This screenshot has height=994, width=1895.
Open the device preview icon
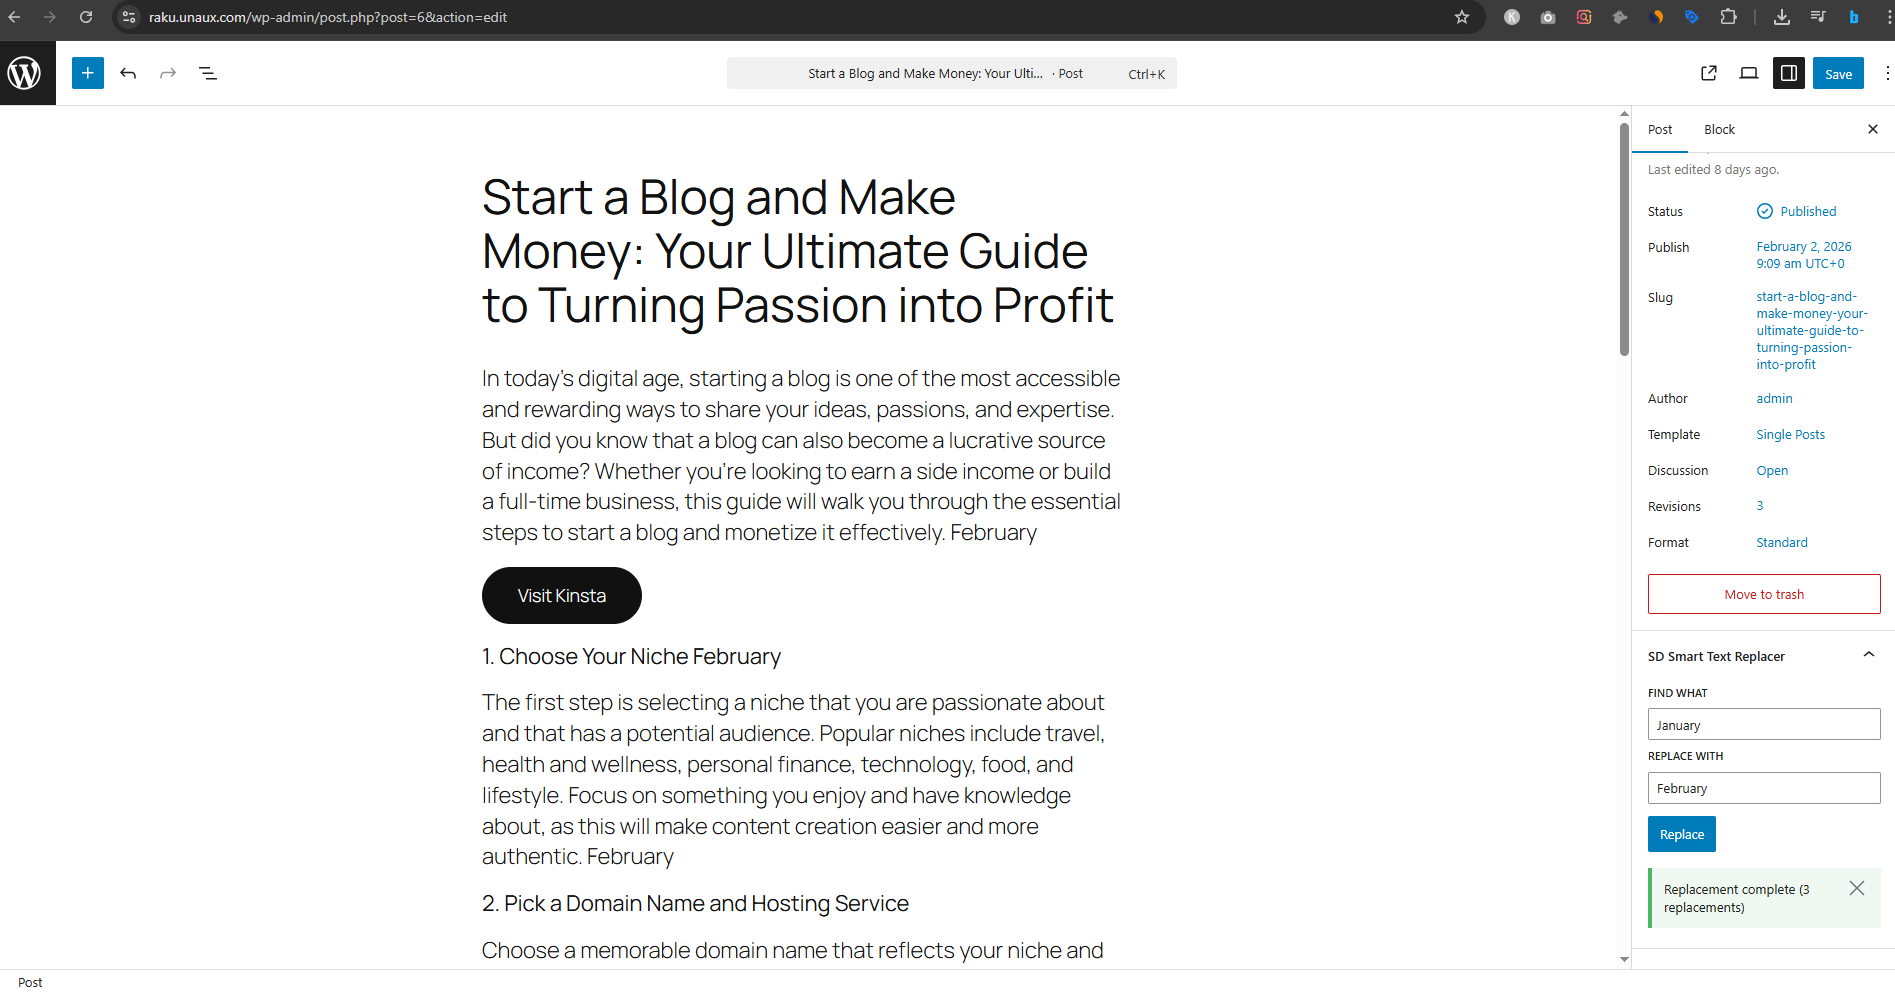(1749, 73)
